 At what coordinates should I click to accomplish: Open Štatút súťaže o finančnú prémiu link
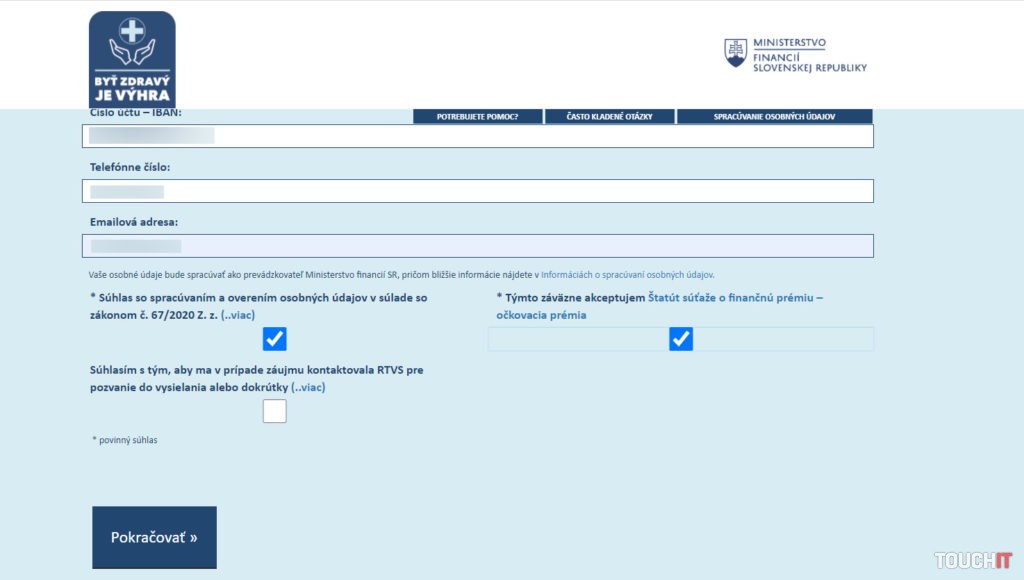[735, 298]
